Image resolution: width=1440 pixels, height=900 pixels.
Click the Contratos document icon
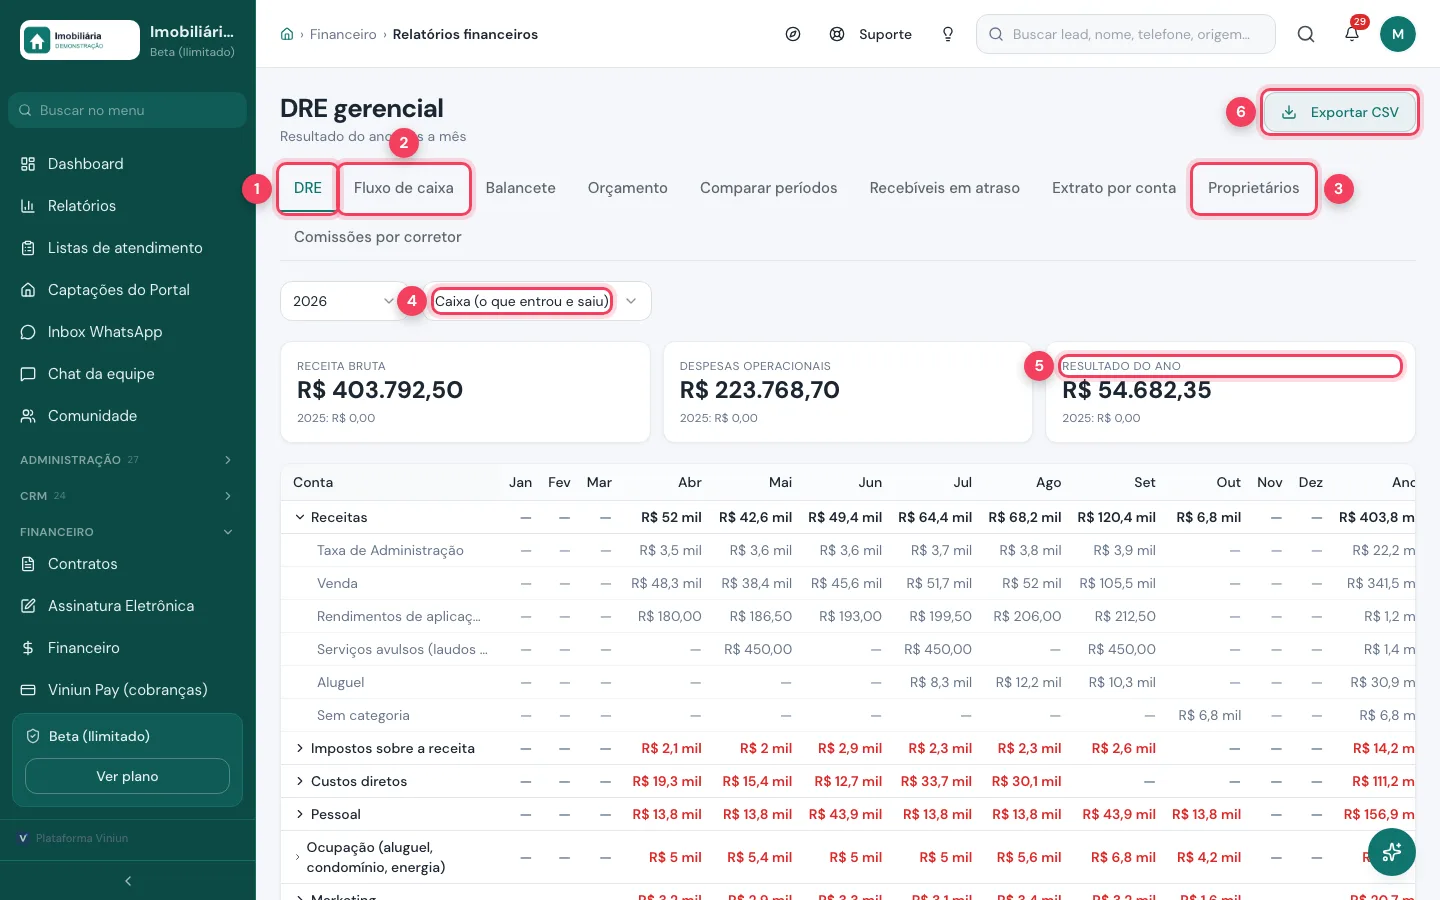coord(28,564)
